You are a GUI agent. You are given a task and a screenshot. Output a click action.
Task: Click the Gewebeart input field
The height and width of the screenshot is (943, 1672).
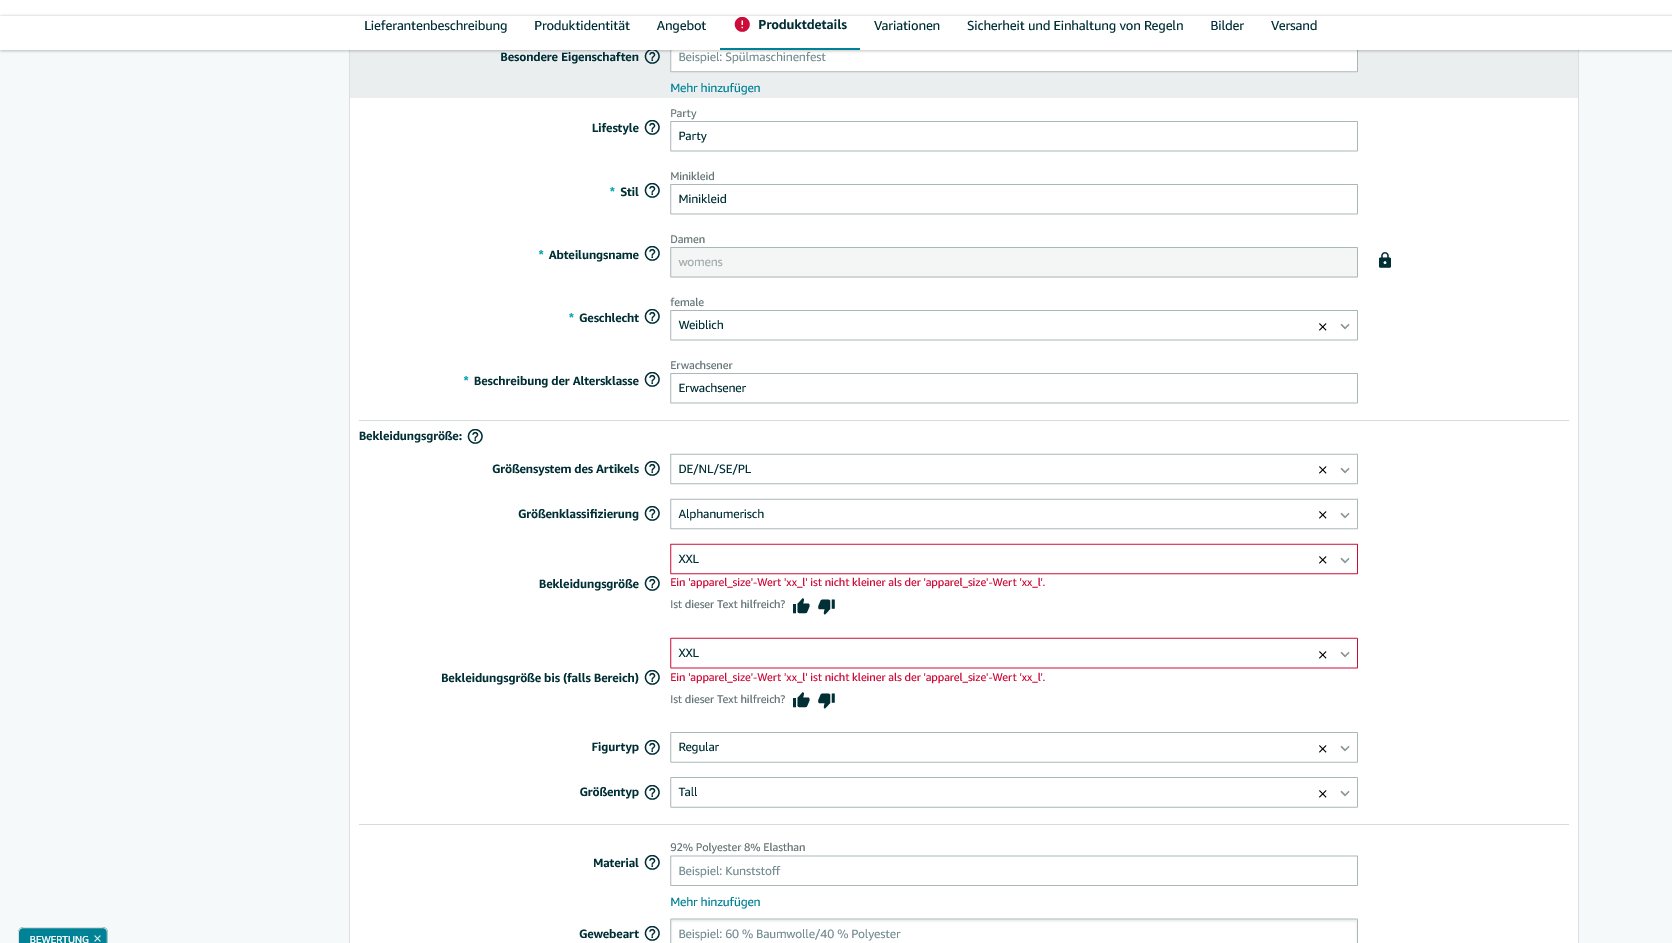(1014, 932)
